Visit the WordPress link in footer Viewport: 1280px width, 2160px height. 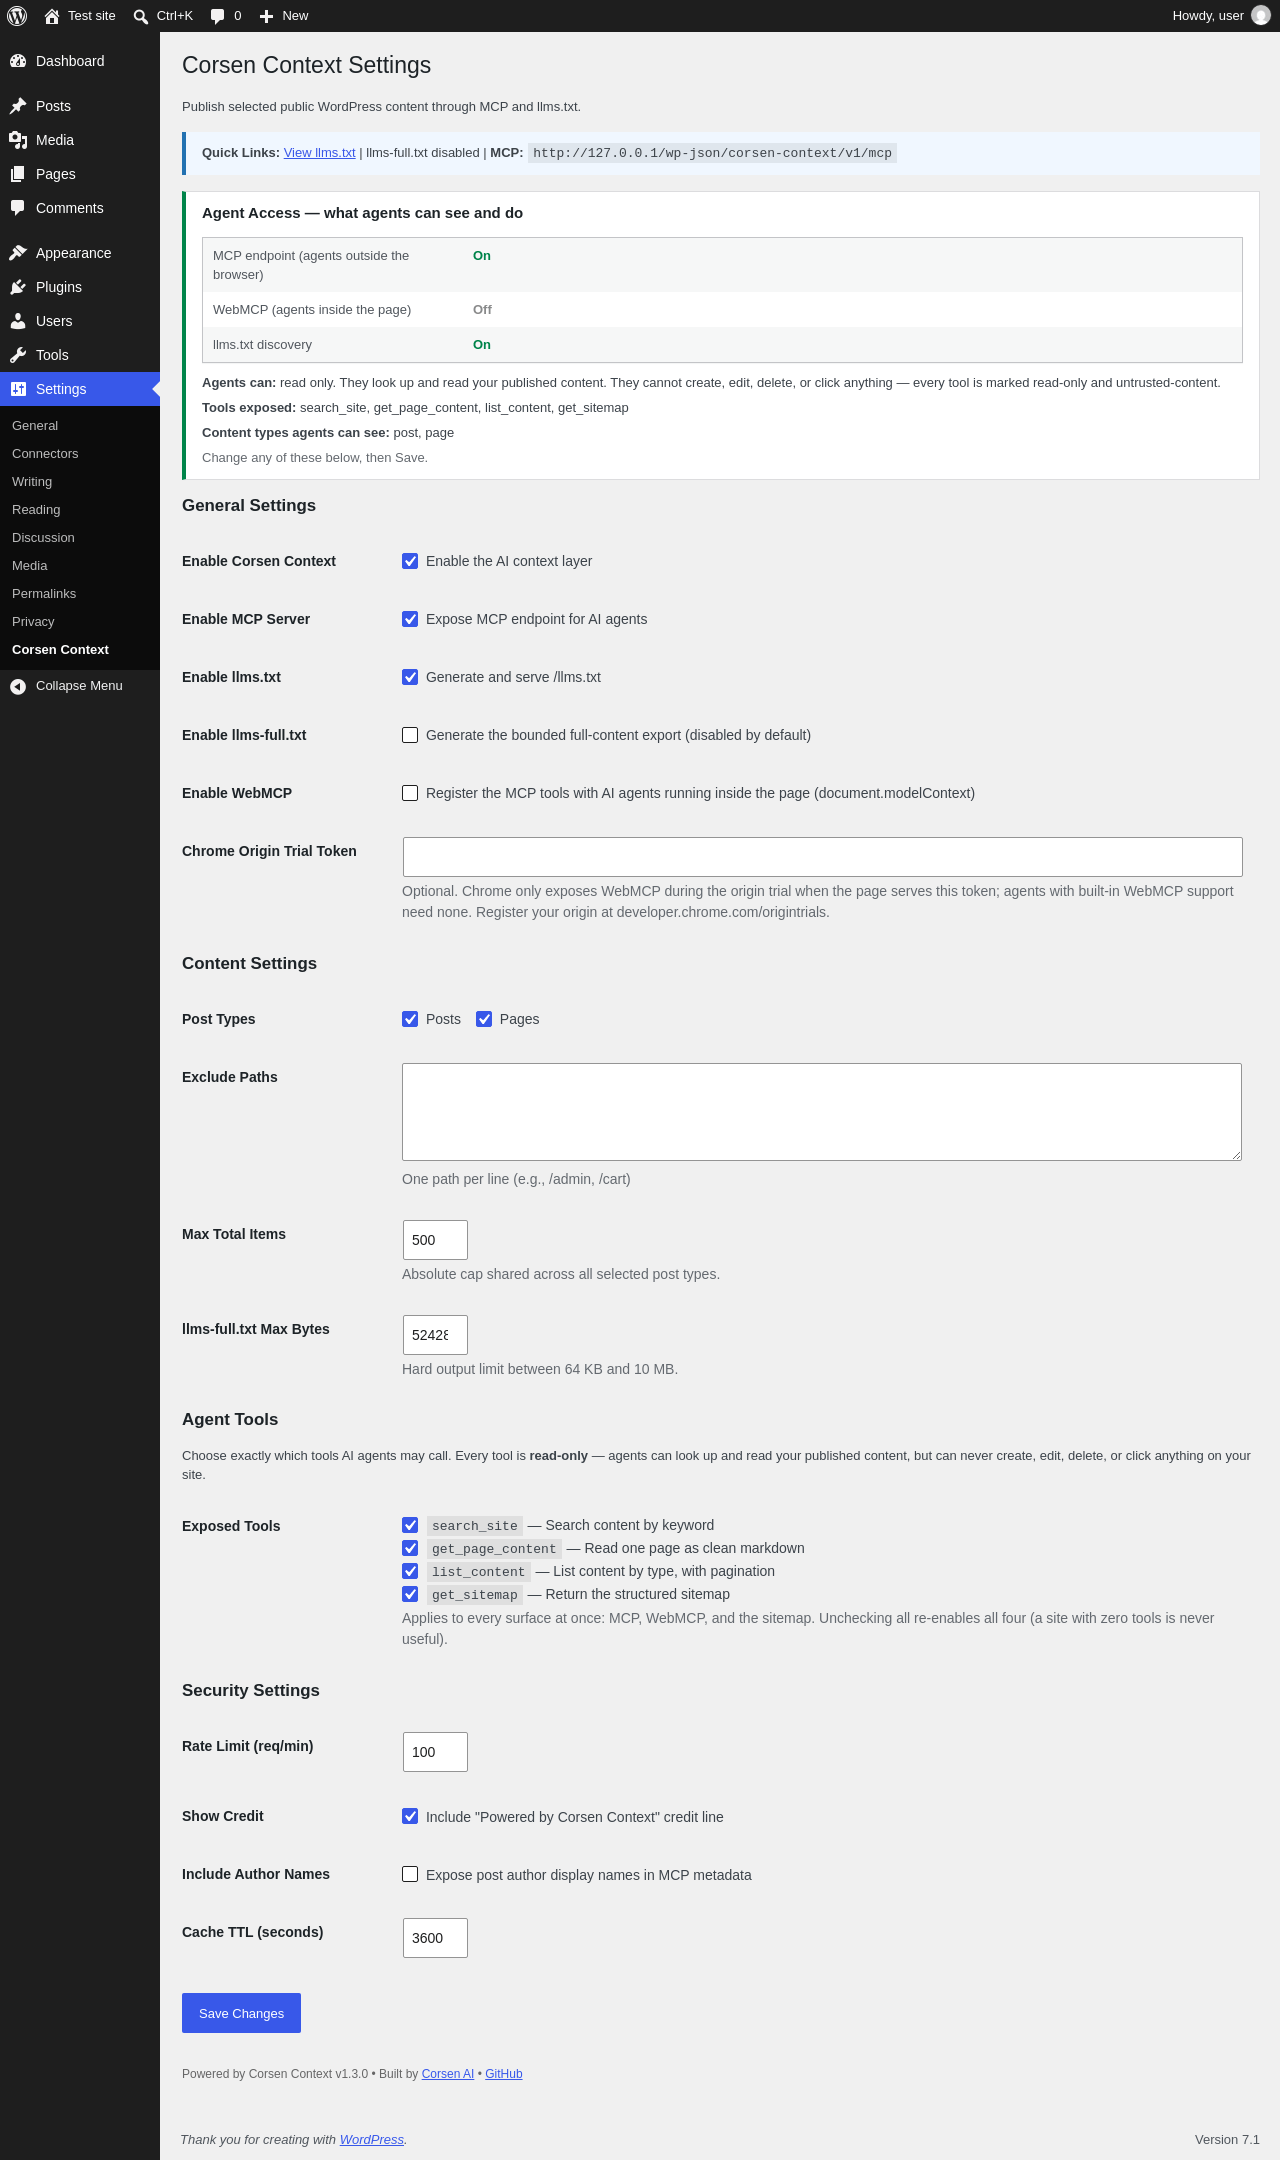tap(372, 2140)
